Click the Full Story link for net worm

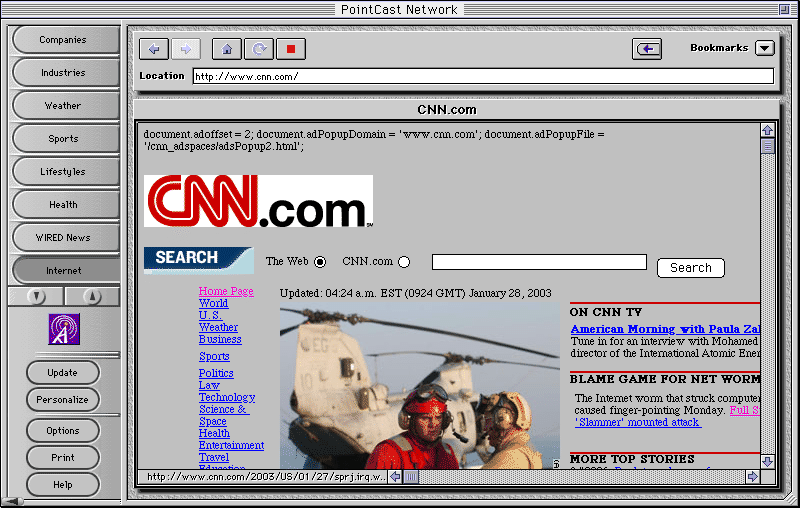tap(745, 410)
